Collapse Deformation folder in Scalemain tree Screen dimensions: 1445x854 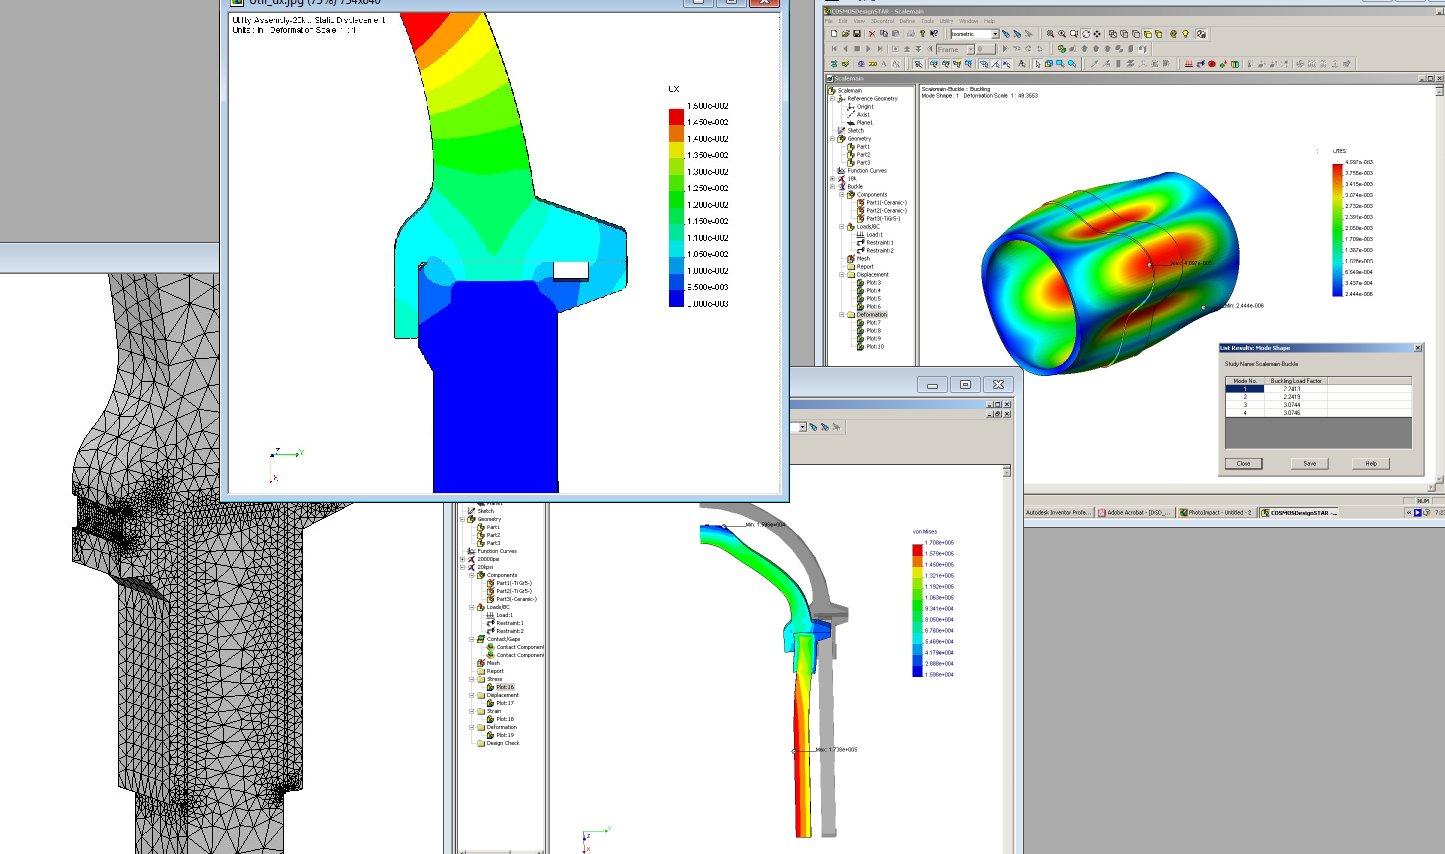[x=841, y=315]
